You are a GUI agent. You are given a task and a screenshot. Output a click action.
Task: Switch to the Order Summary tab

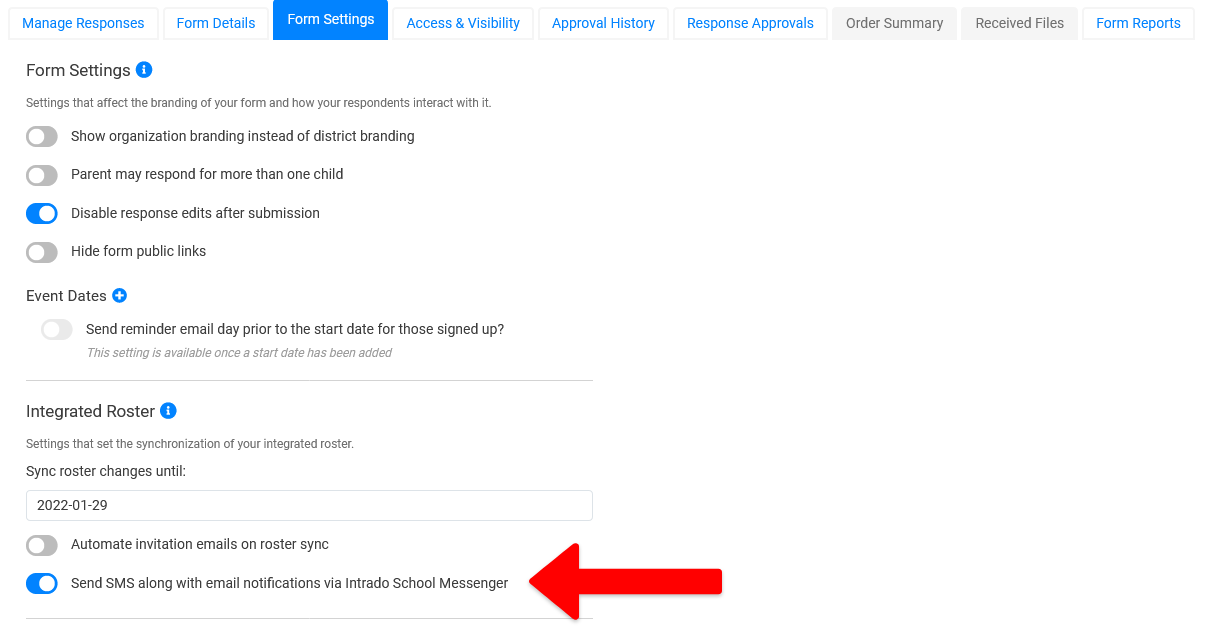(x=894, y=23)
